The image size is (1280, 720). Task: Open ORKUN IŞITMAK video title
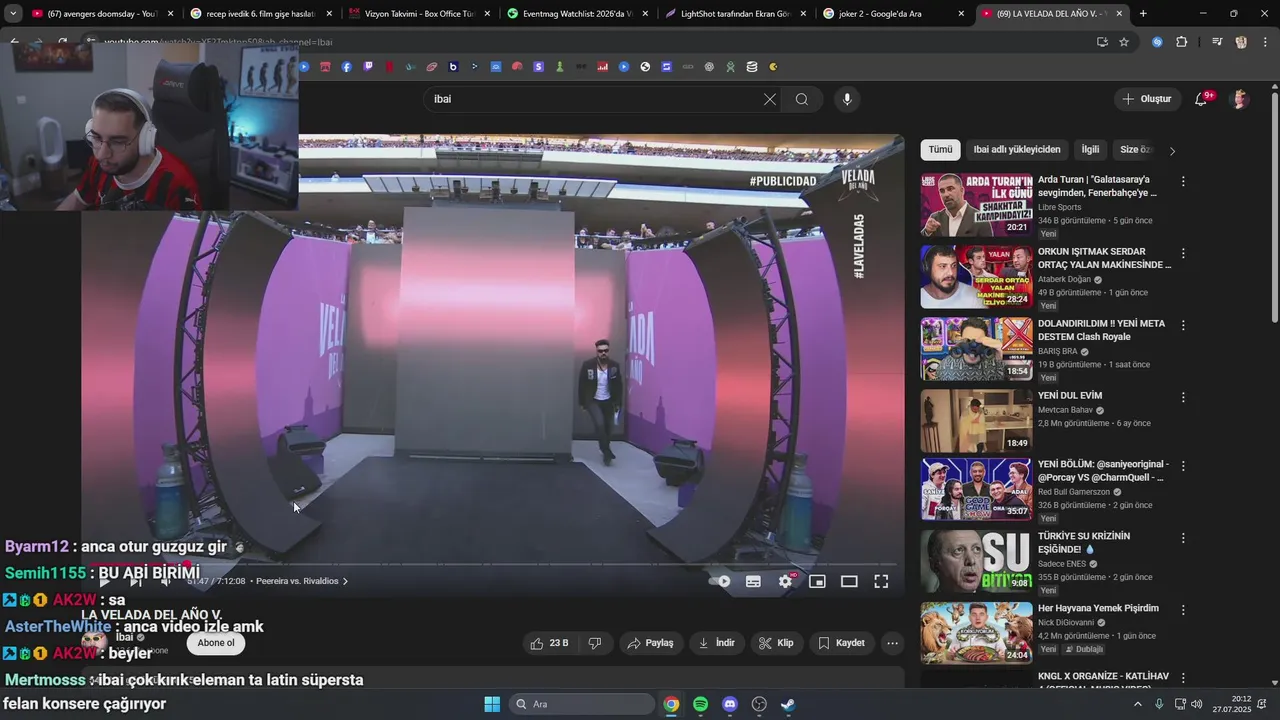[x=1104, y=258]
